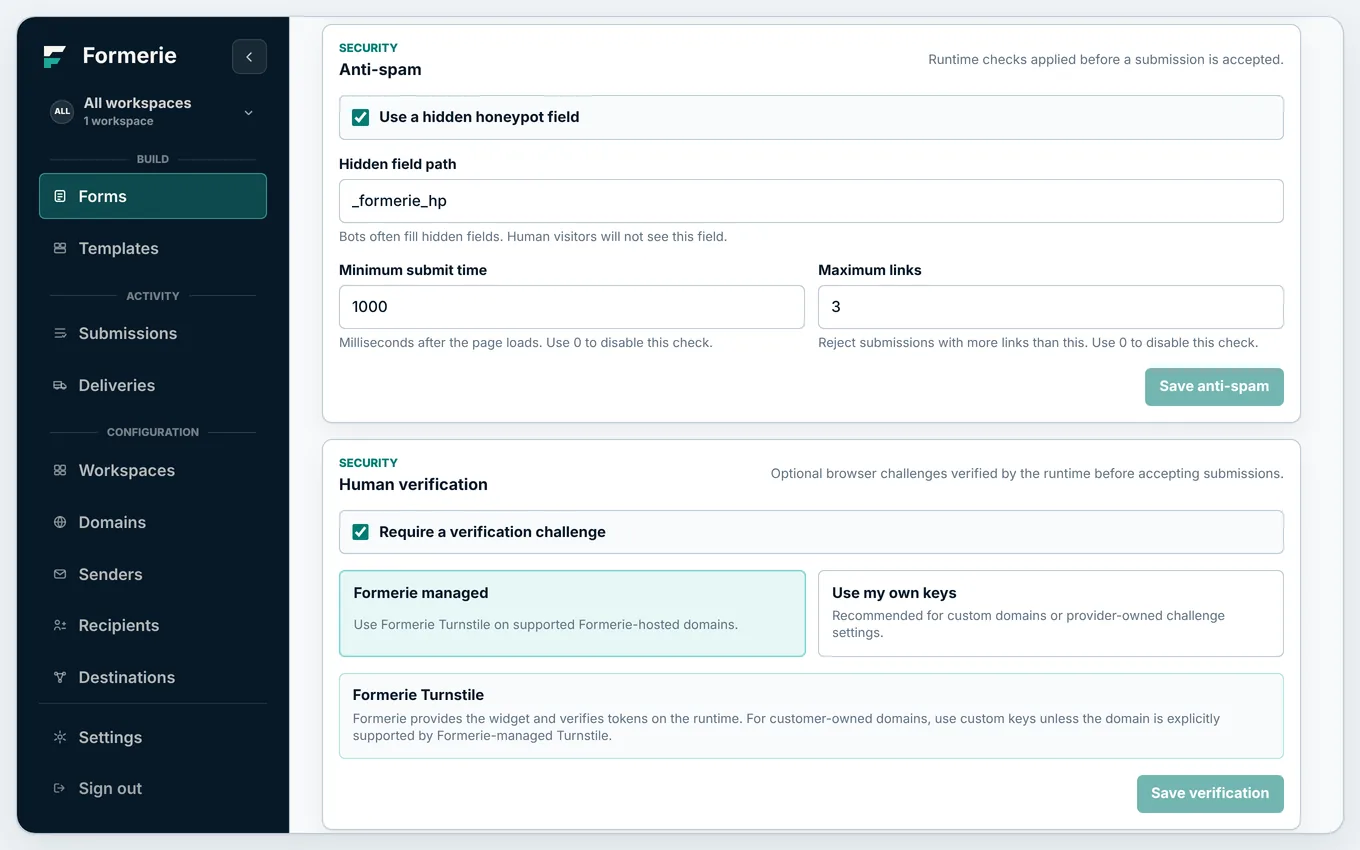1360x850 pixels.
Task: Open the Recipients page
Action: [153, 625]
